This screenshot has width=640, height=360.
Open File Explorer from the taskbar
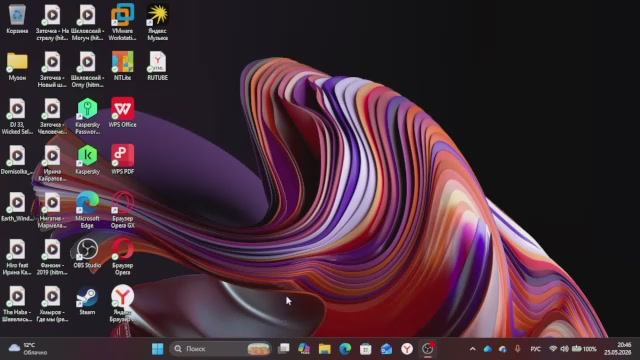pyautogui.click(x=325, y=349)
